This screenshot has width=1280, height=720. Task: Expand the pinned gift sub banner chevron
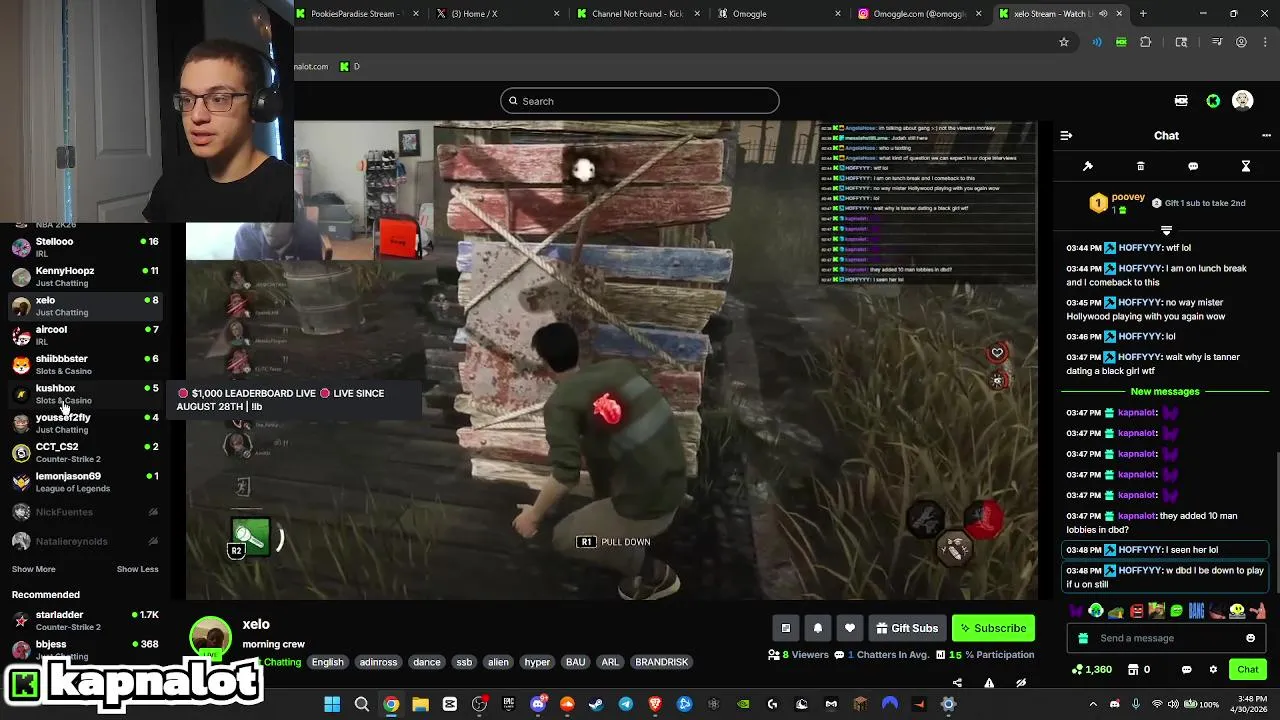(x=1166, y=230)
